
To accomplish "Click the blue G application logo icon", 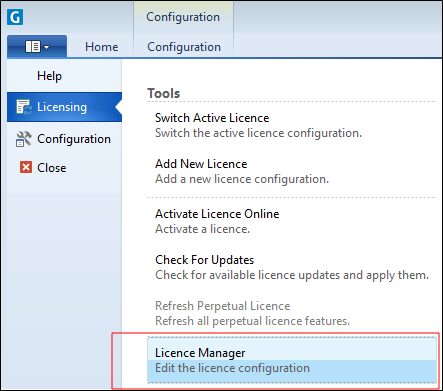I will click(x=15, y=17).
